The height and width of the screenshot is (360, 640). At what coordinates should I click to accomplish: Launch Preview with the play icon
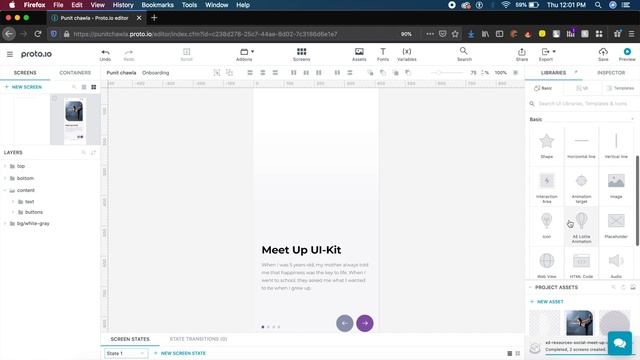point(627,51)
